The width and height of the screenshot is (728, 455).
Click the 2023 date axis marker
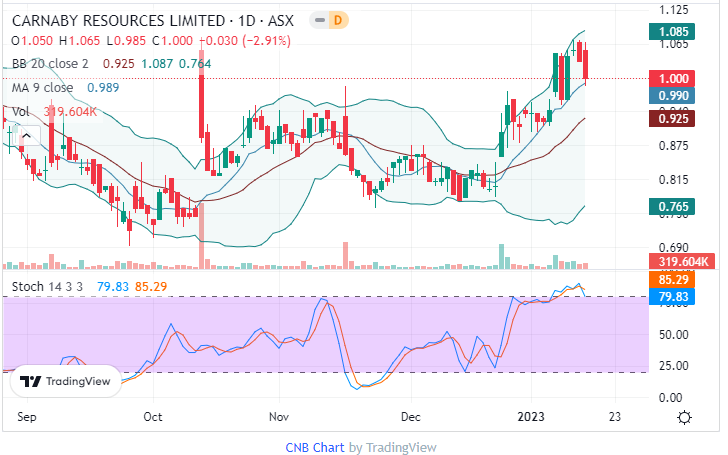[x=530, y=417]
